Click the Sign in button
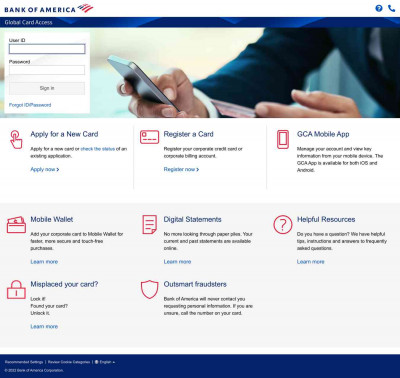 [47, 88]
